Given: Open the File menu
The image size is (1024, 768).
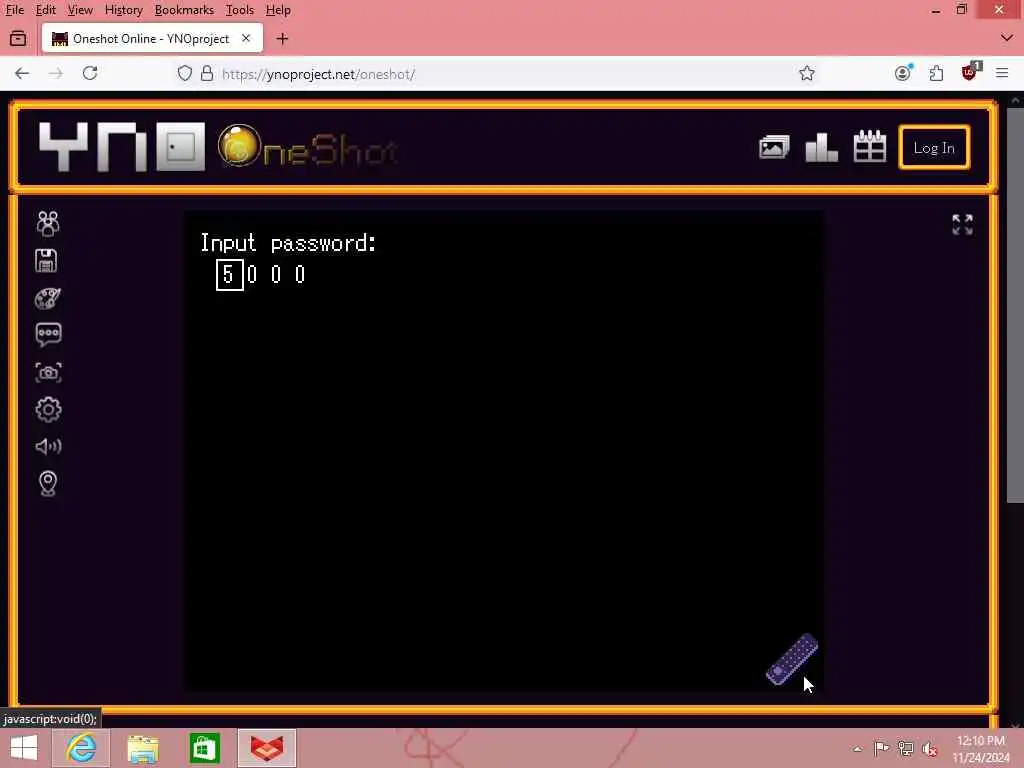Looking at the screenshot, I should pyautogui.click(x=14, y=10).
